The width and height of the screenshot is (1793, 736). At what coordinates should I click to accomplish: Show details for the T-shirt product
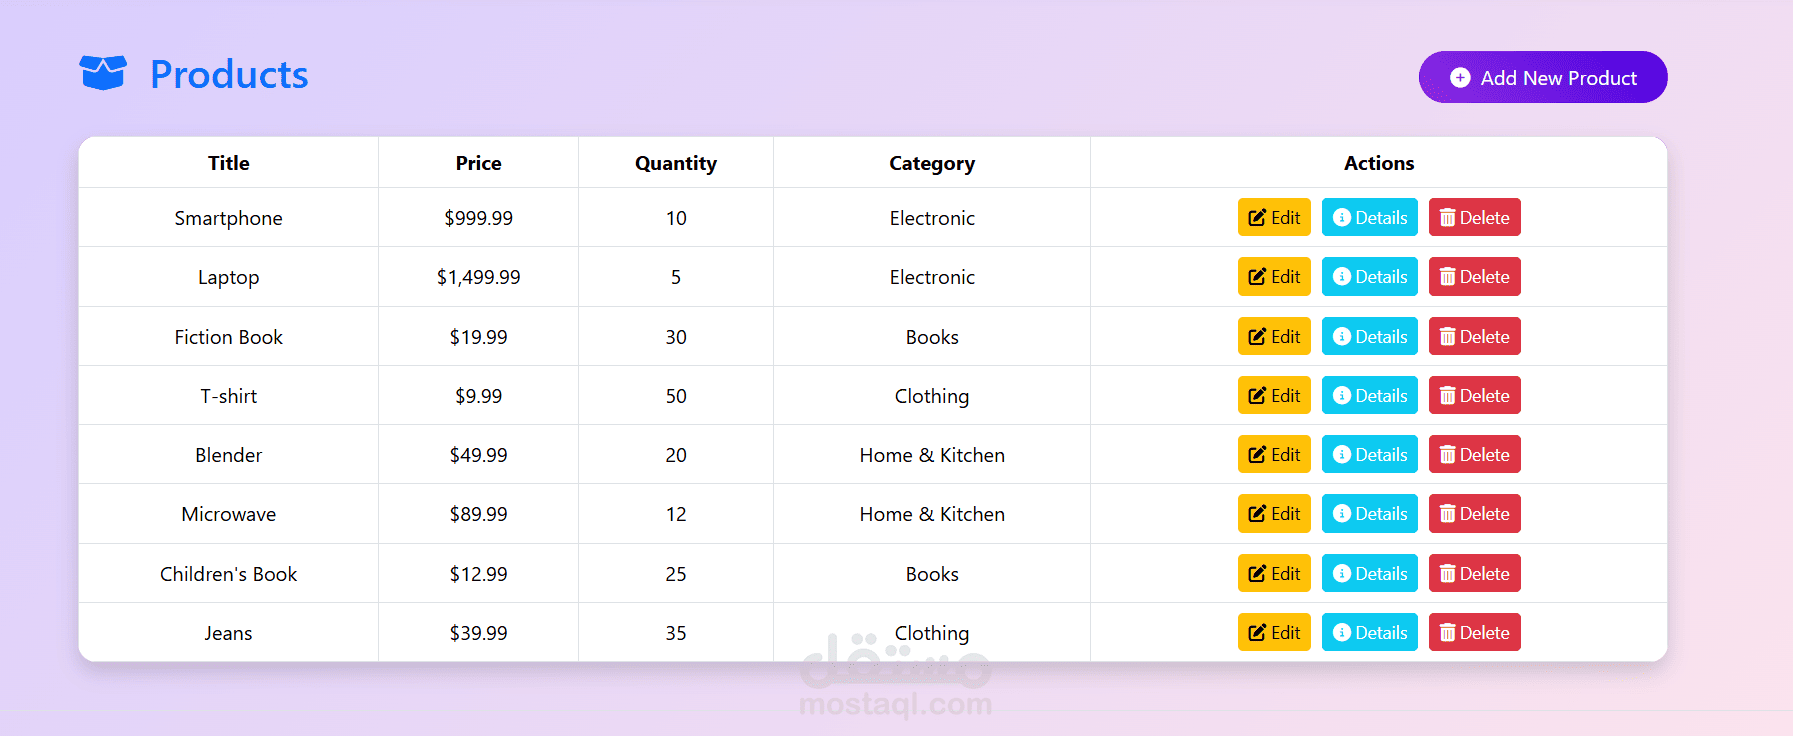pos(1370,395)
